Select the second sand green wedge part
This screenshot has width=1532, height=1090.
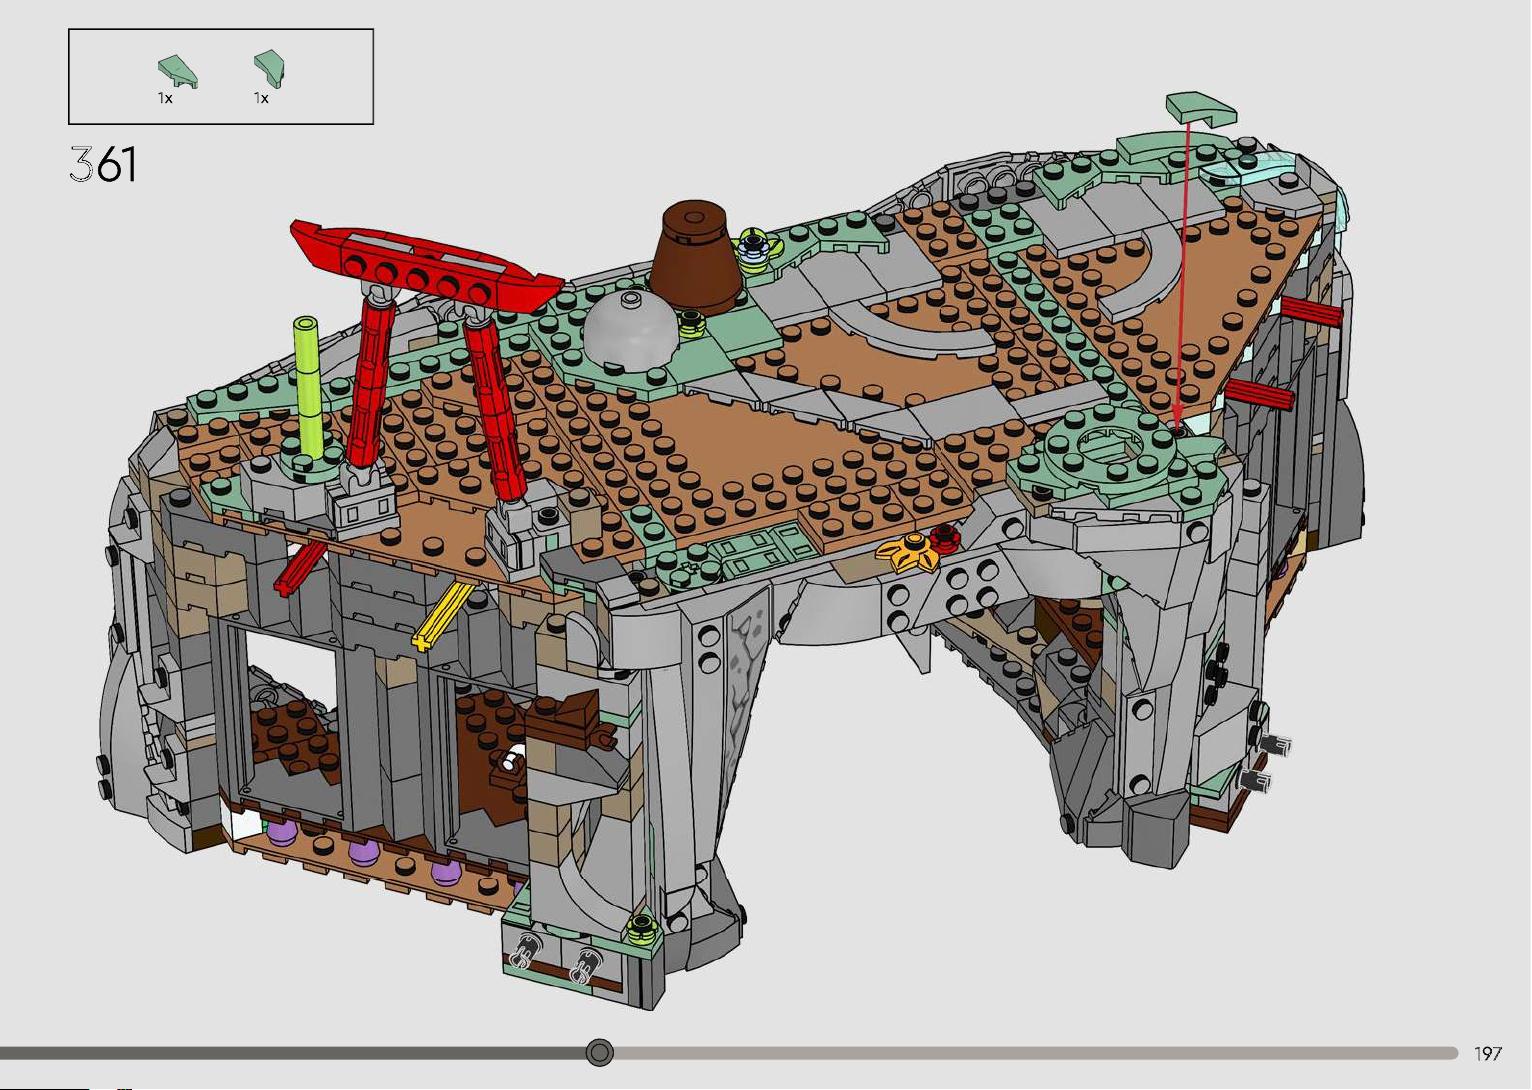[269, 69]
